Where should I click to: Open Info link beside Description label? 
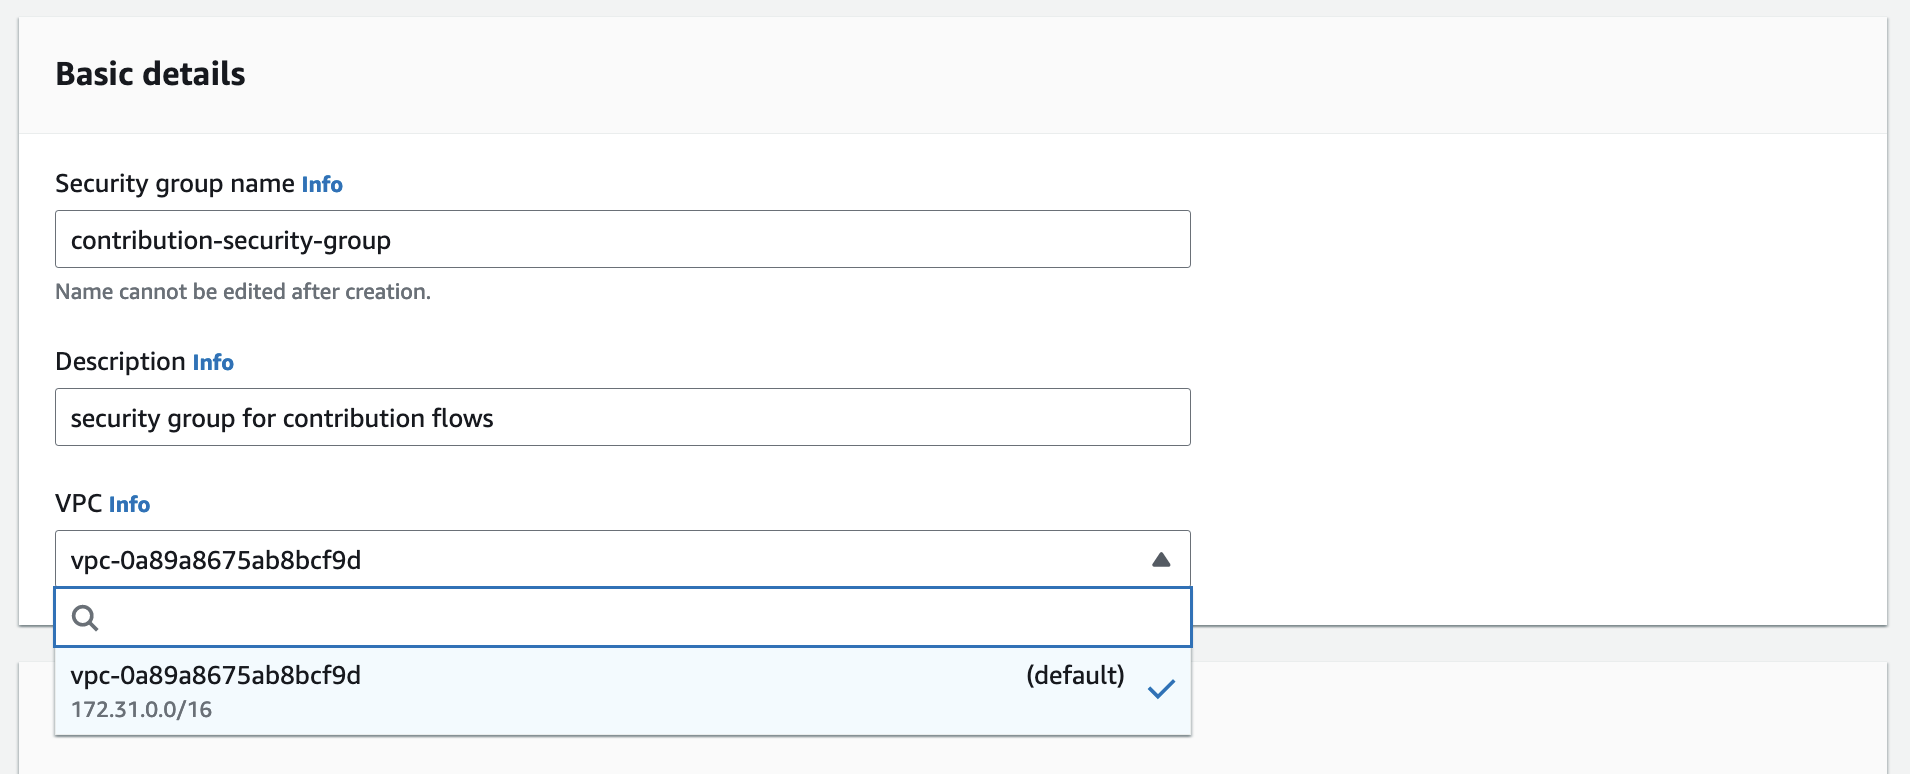click(213, 363)
